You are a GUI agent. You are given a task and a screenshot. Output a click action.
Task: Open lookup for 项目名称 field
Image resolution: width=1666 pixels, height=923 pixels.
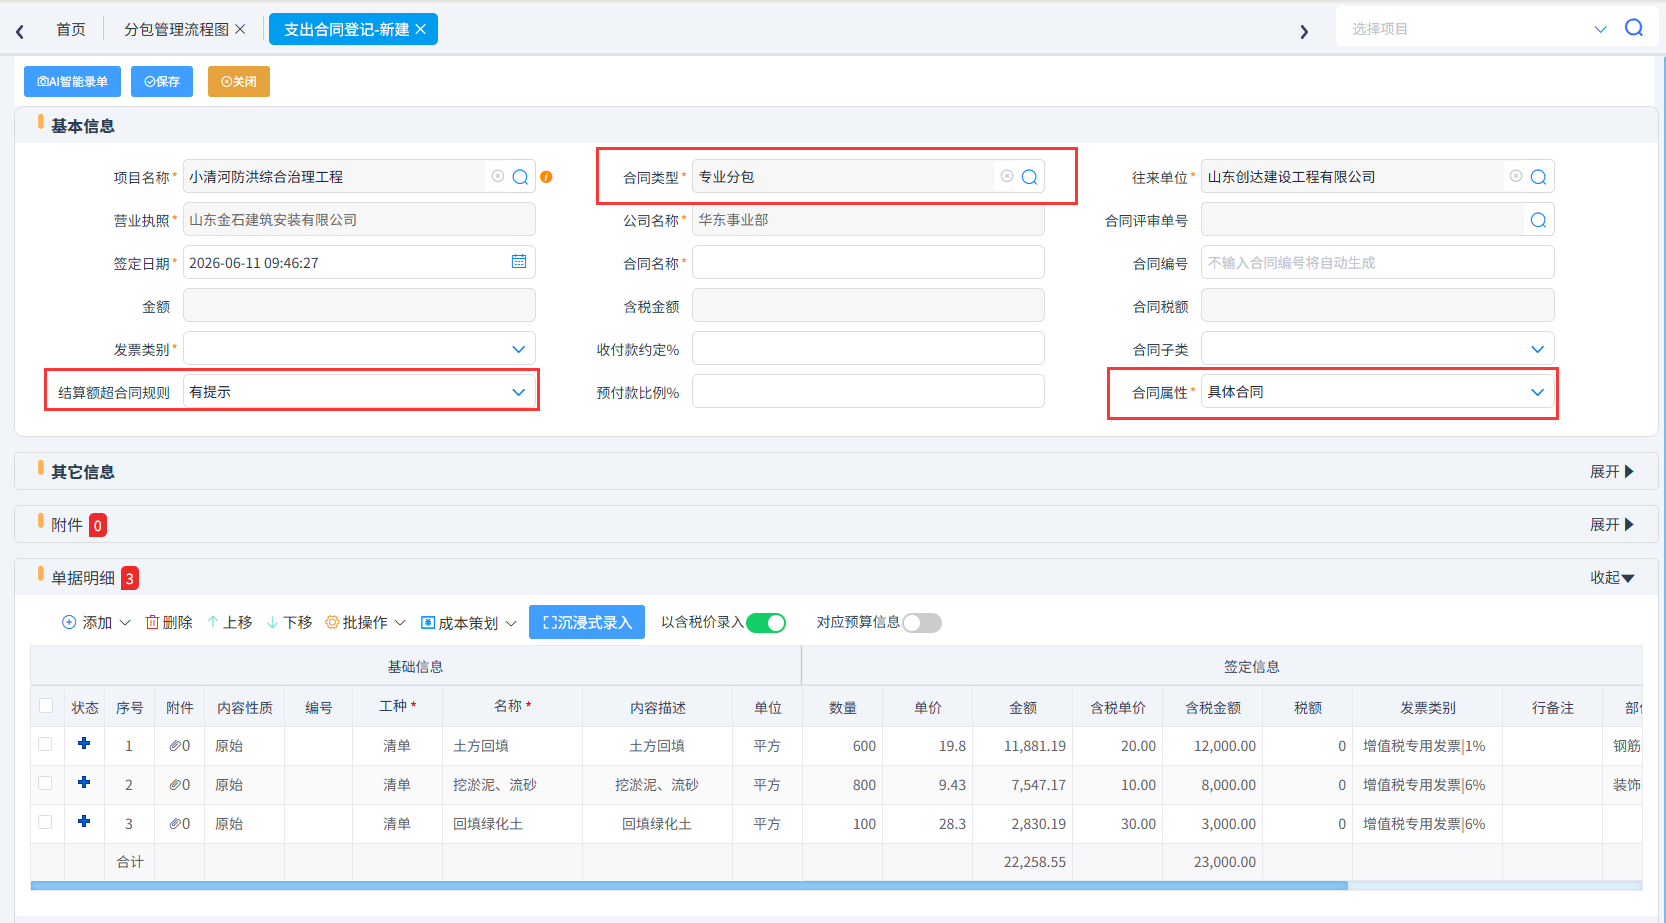(x=520, y=177)
